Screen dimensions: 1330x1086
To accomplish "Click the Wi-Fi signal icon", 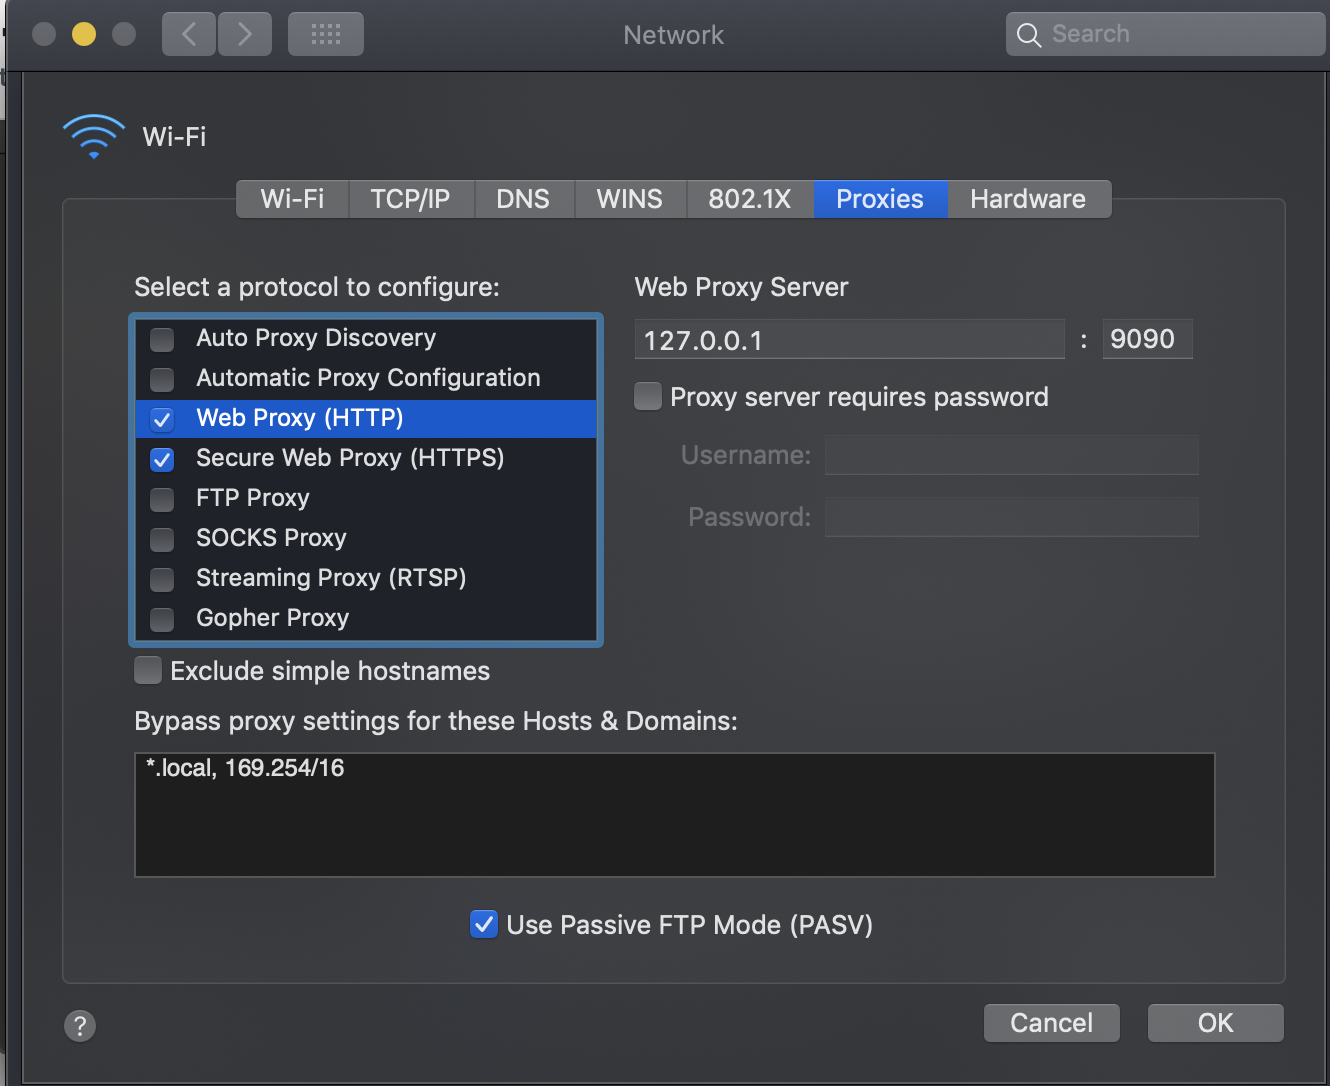I will tap(94, 136).
